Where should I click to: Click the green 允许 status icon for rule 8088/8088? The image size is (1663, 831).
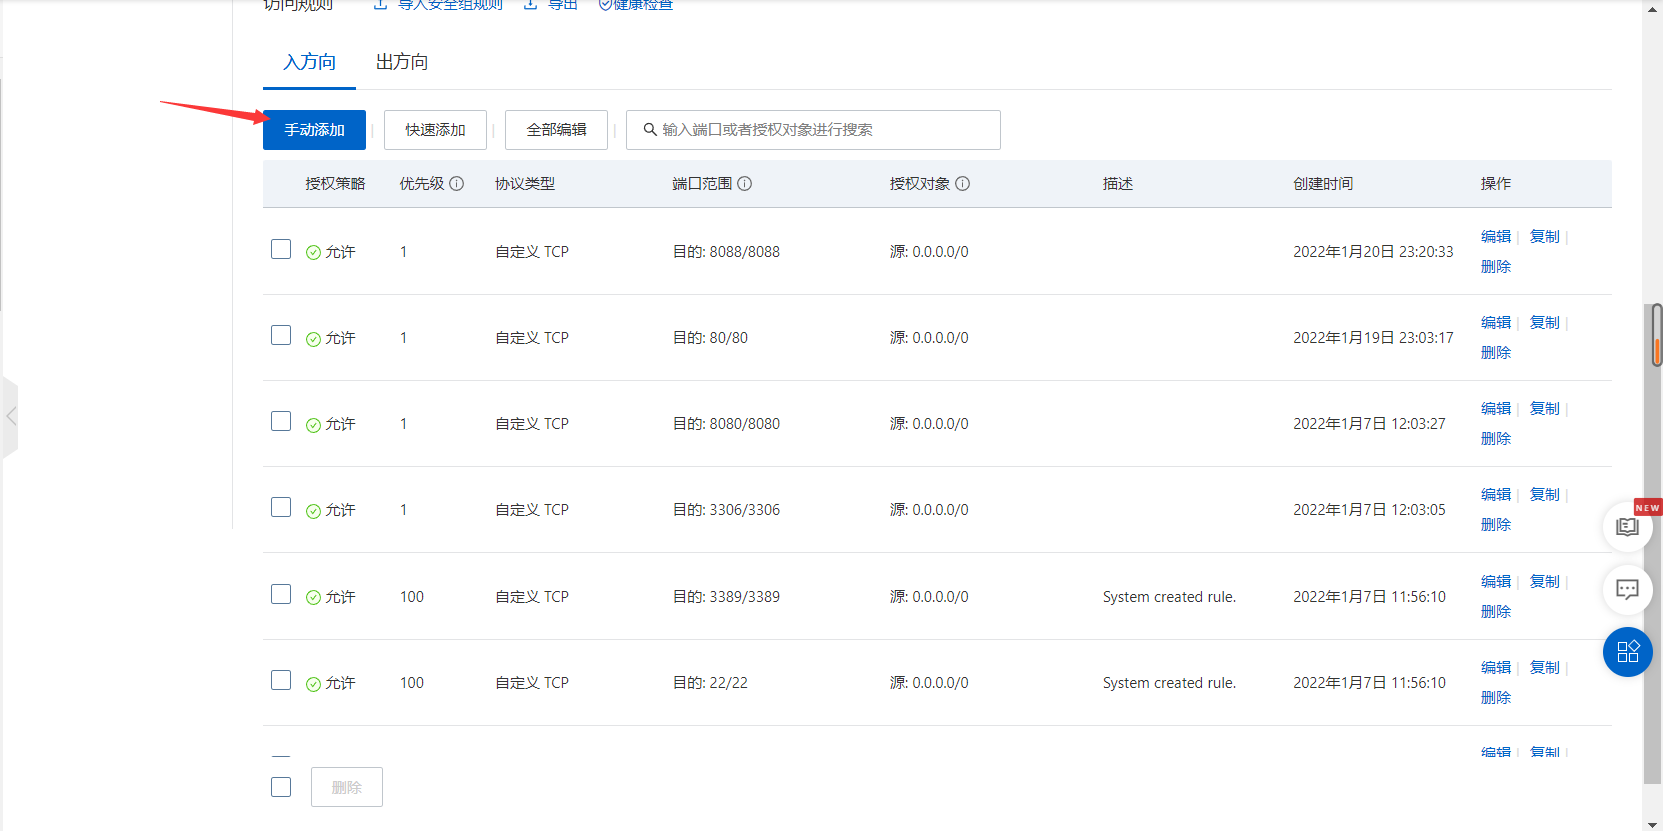tap(313, 252)
